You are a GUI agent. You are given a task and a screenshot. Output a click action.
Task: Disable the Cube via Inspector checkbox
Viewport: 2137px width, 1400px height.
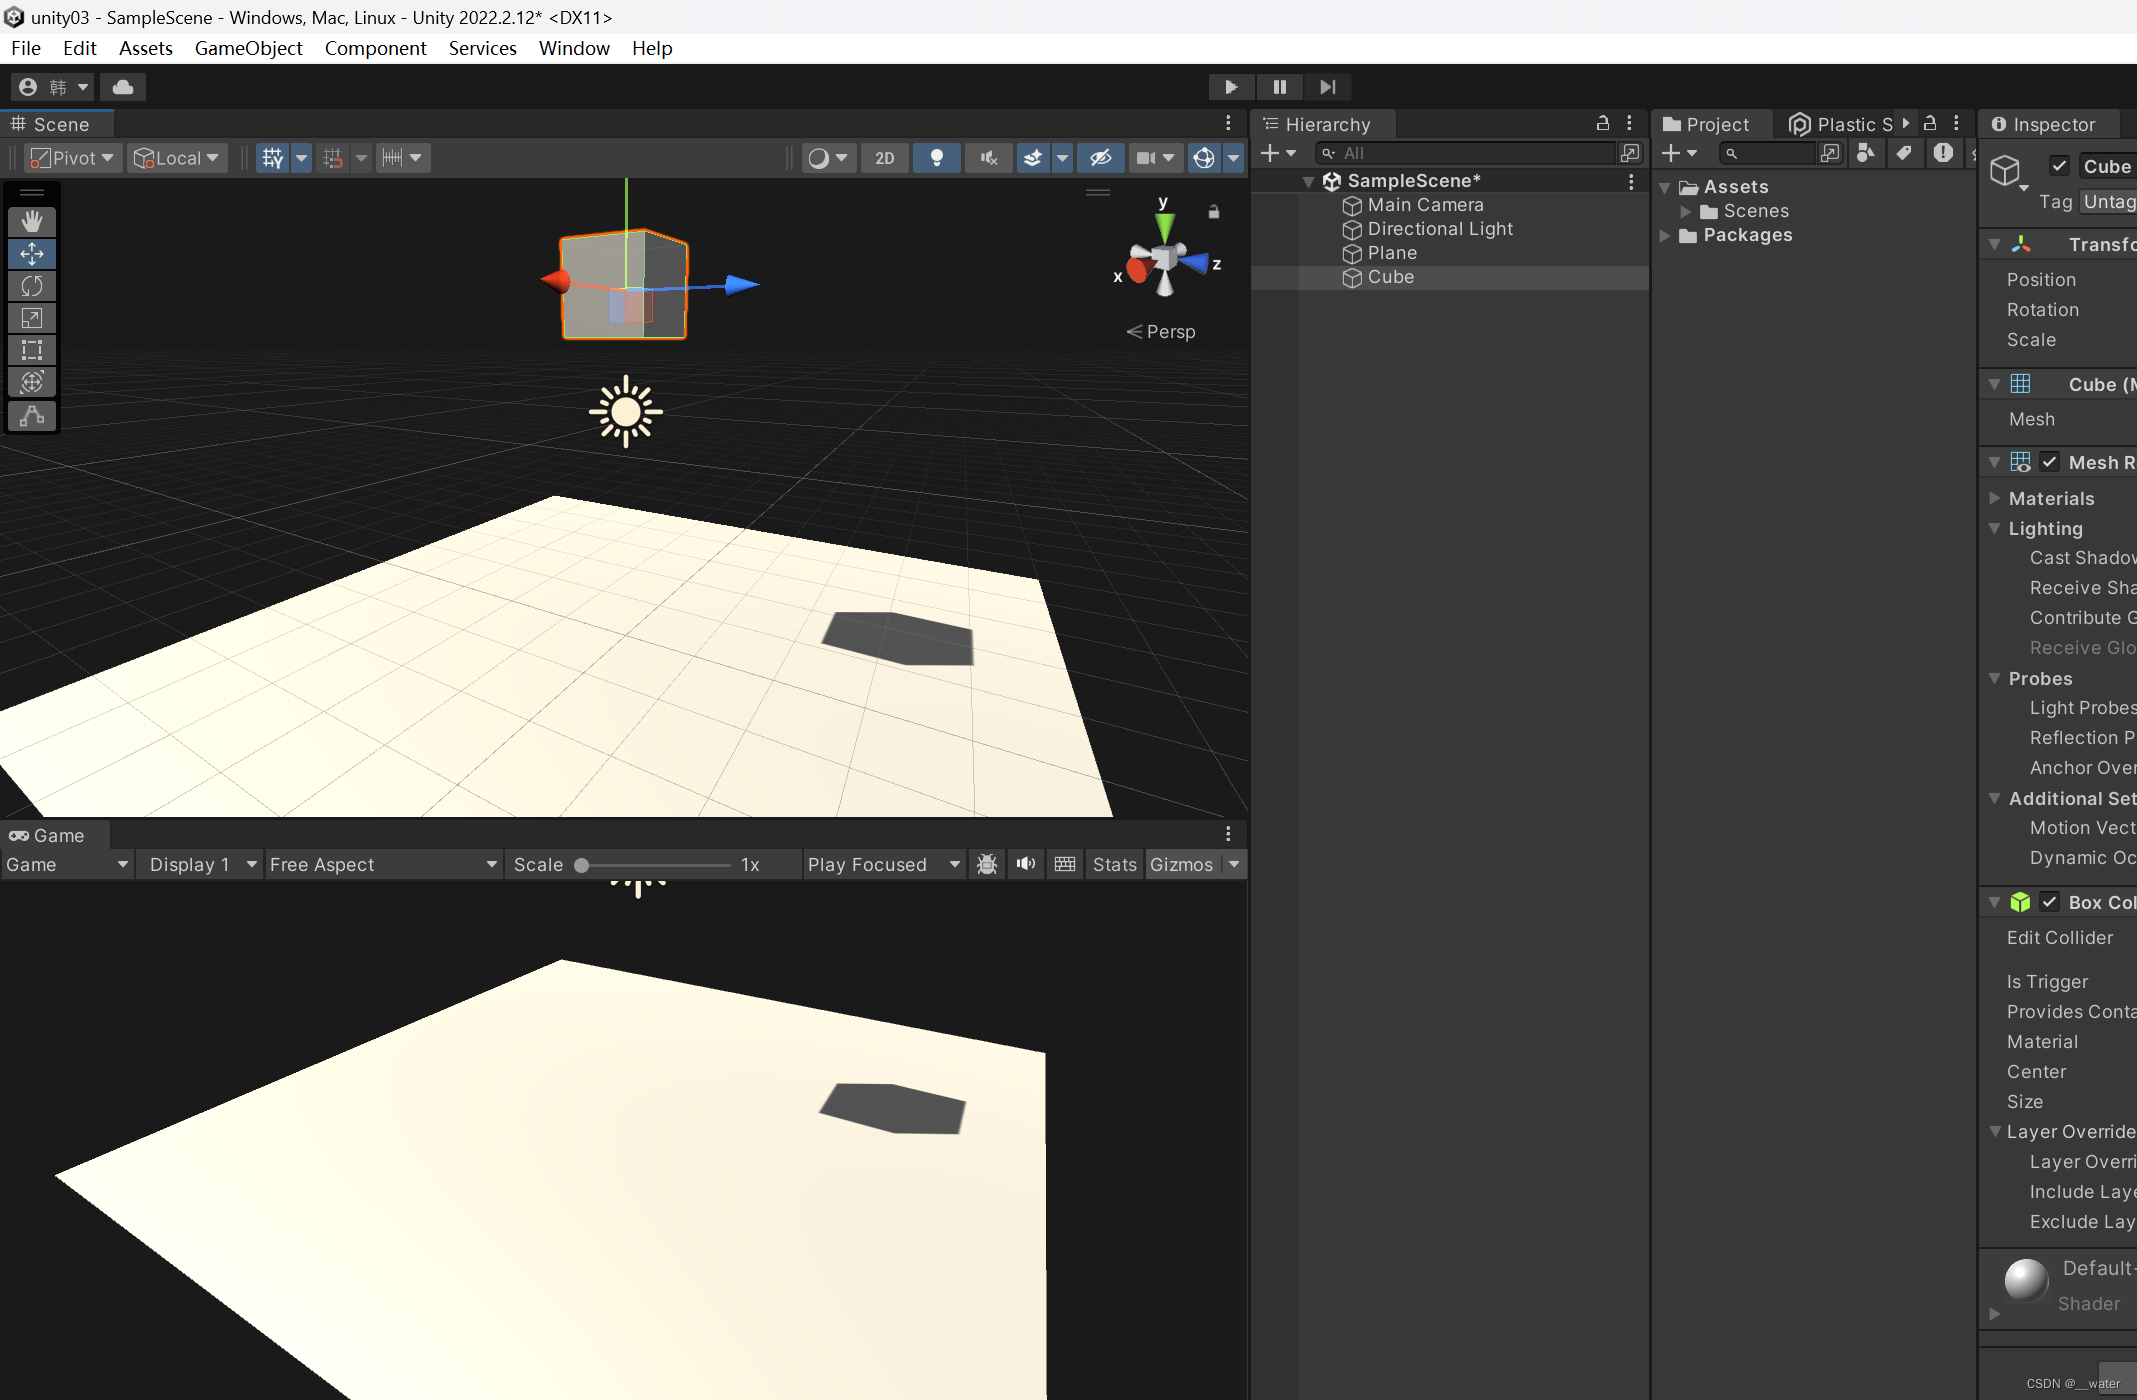(x=2059, y=165)
